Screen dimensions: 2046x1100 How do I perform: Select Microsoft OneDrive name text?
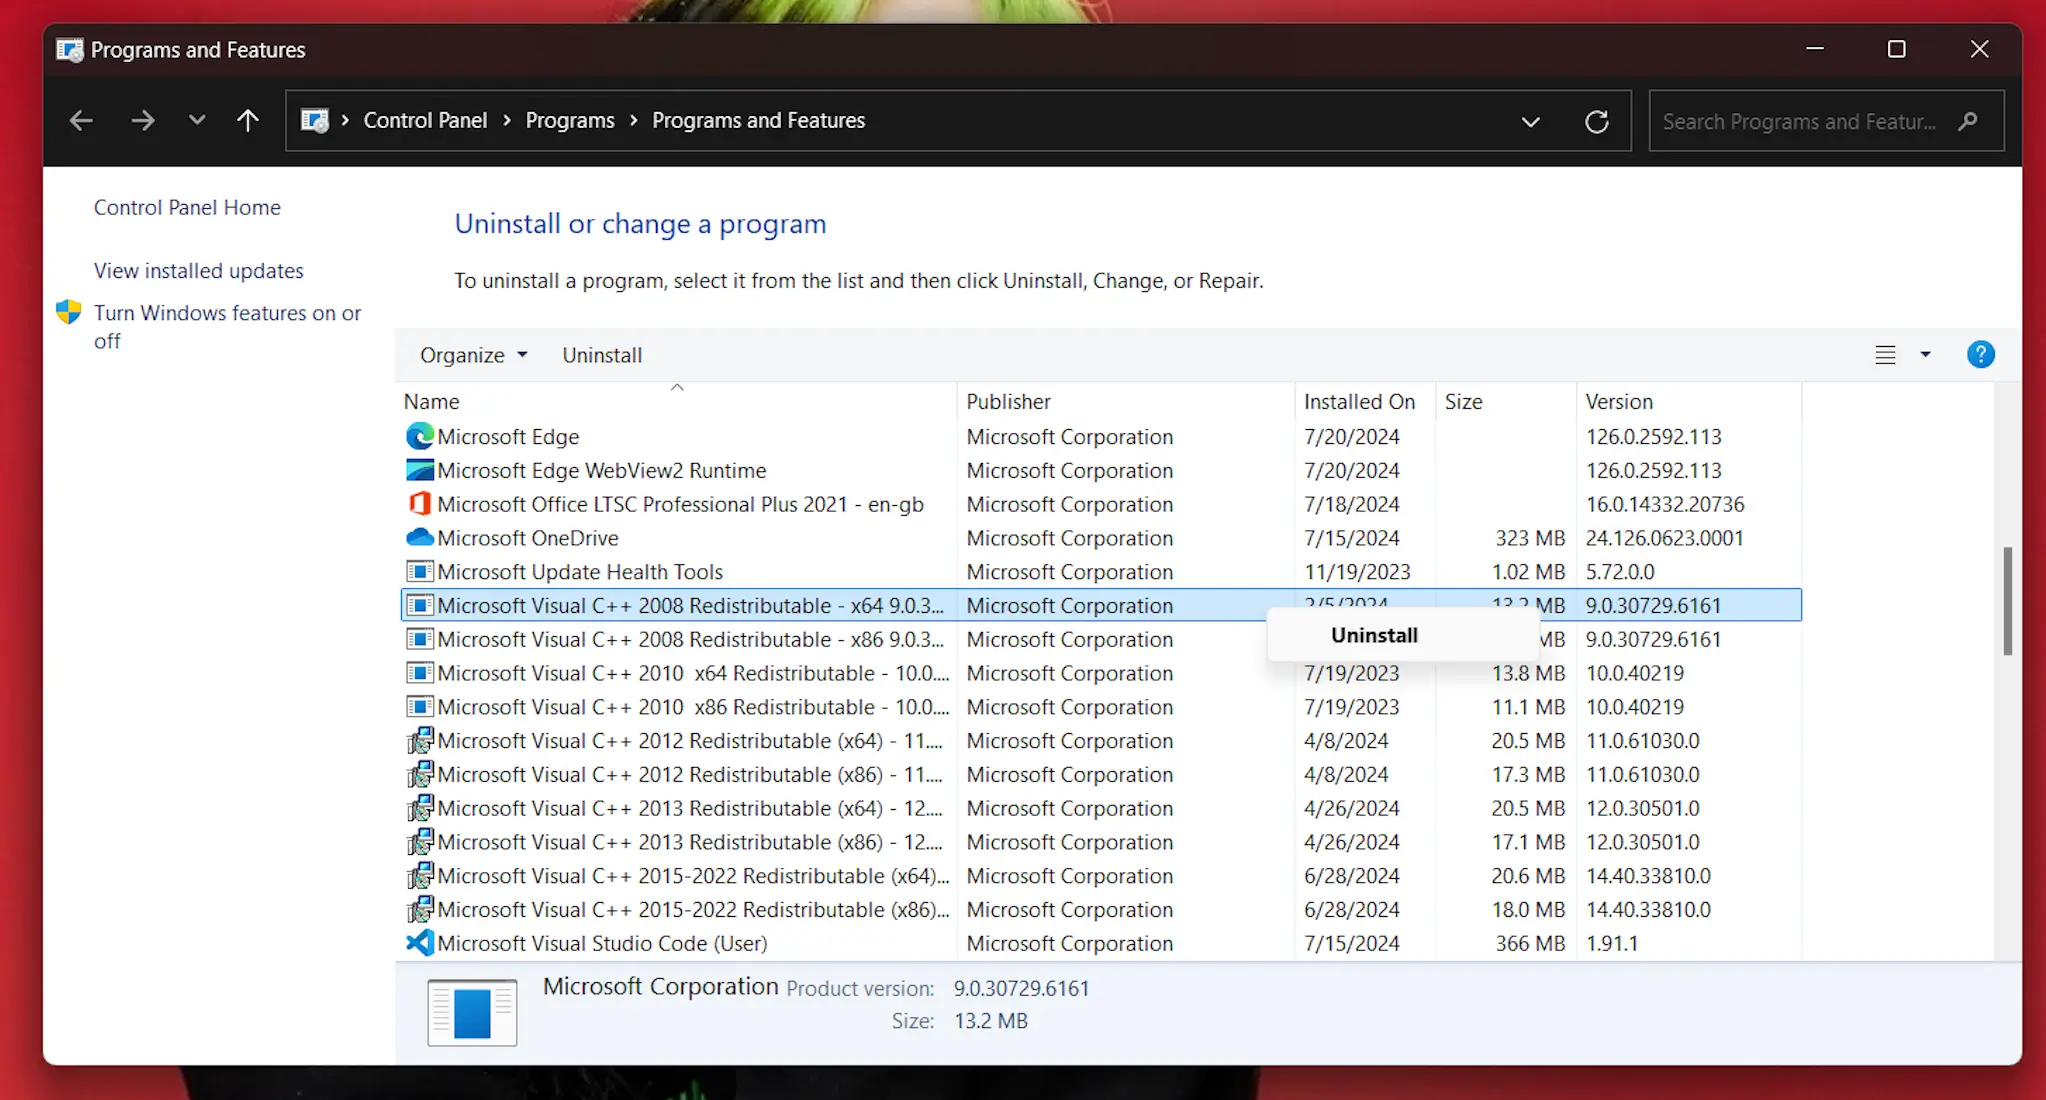[x=528, y=538]
